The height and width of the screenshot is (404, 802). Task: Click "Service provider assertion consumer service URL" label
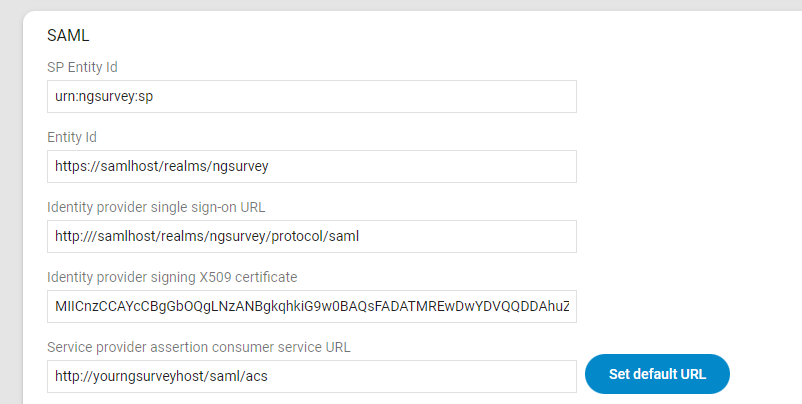[x=198, y=347]
